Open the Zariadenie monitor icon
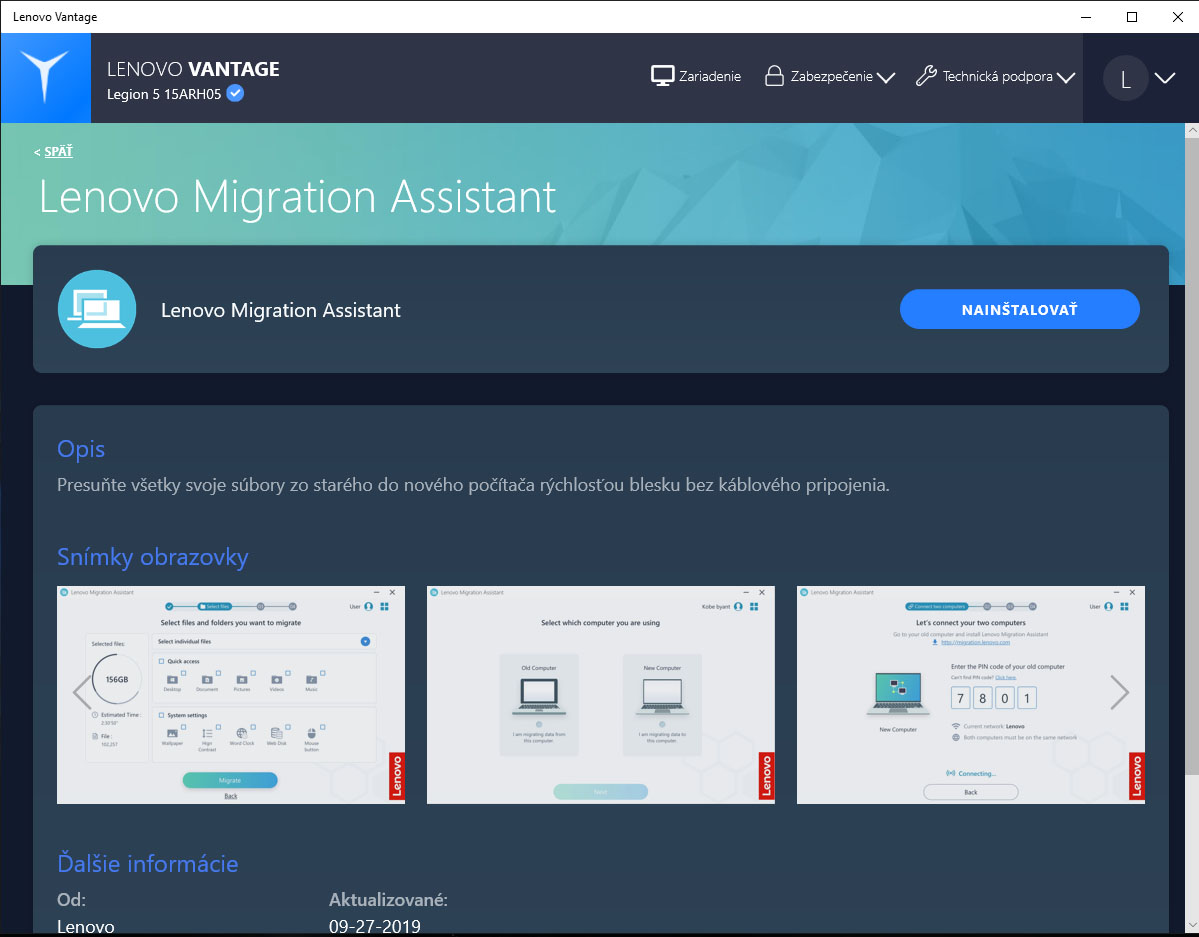This screenshot has height=937, width=1199. point(662,76)
